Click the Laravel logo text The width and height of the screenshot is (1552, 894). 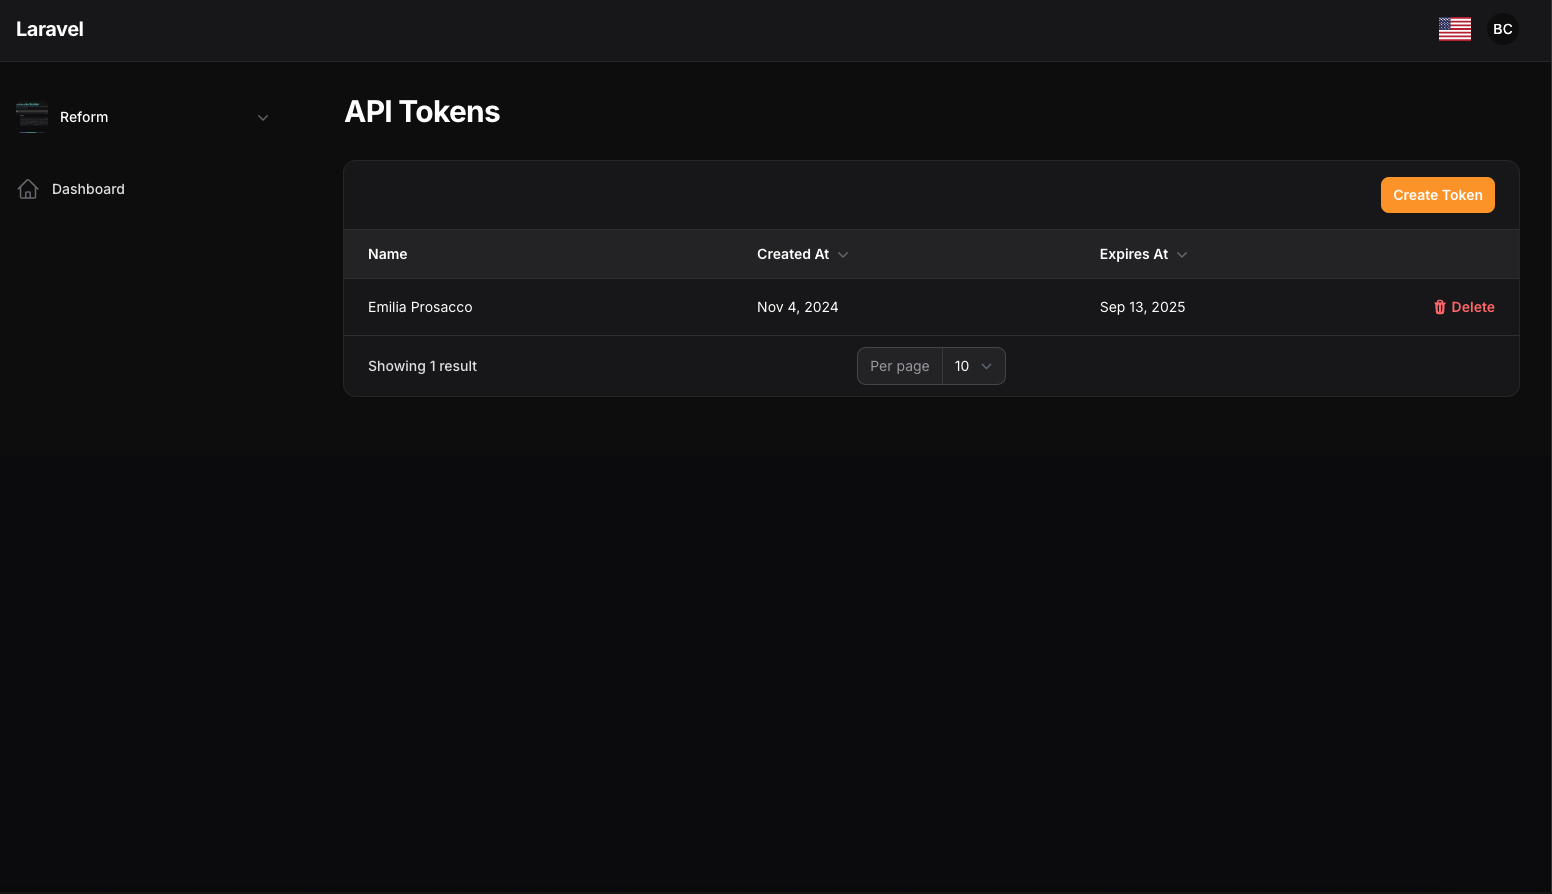click(x=50, y=29)
